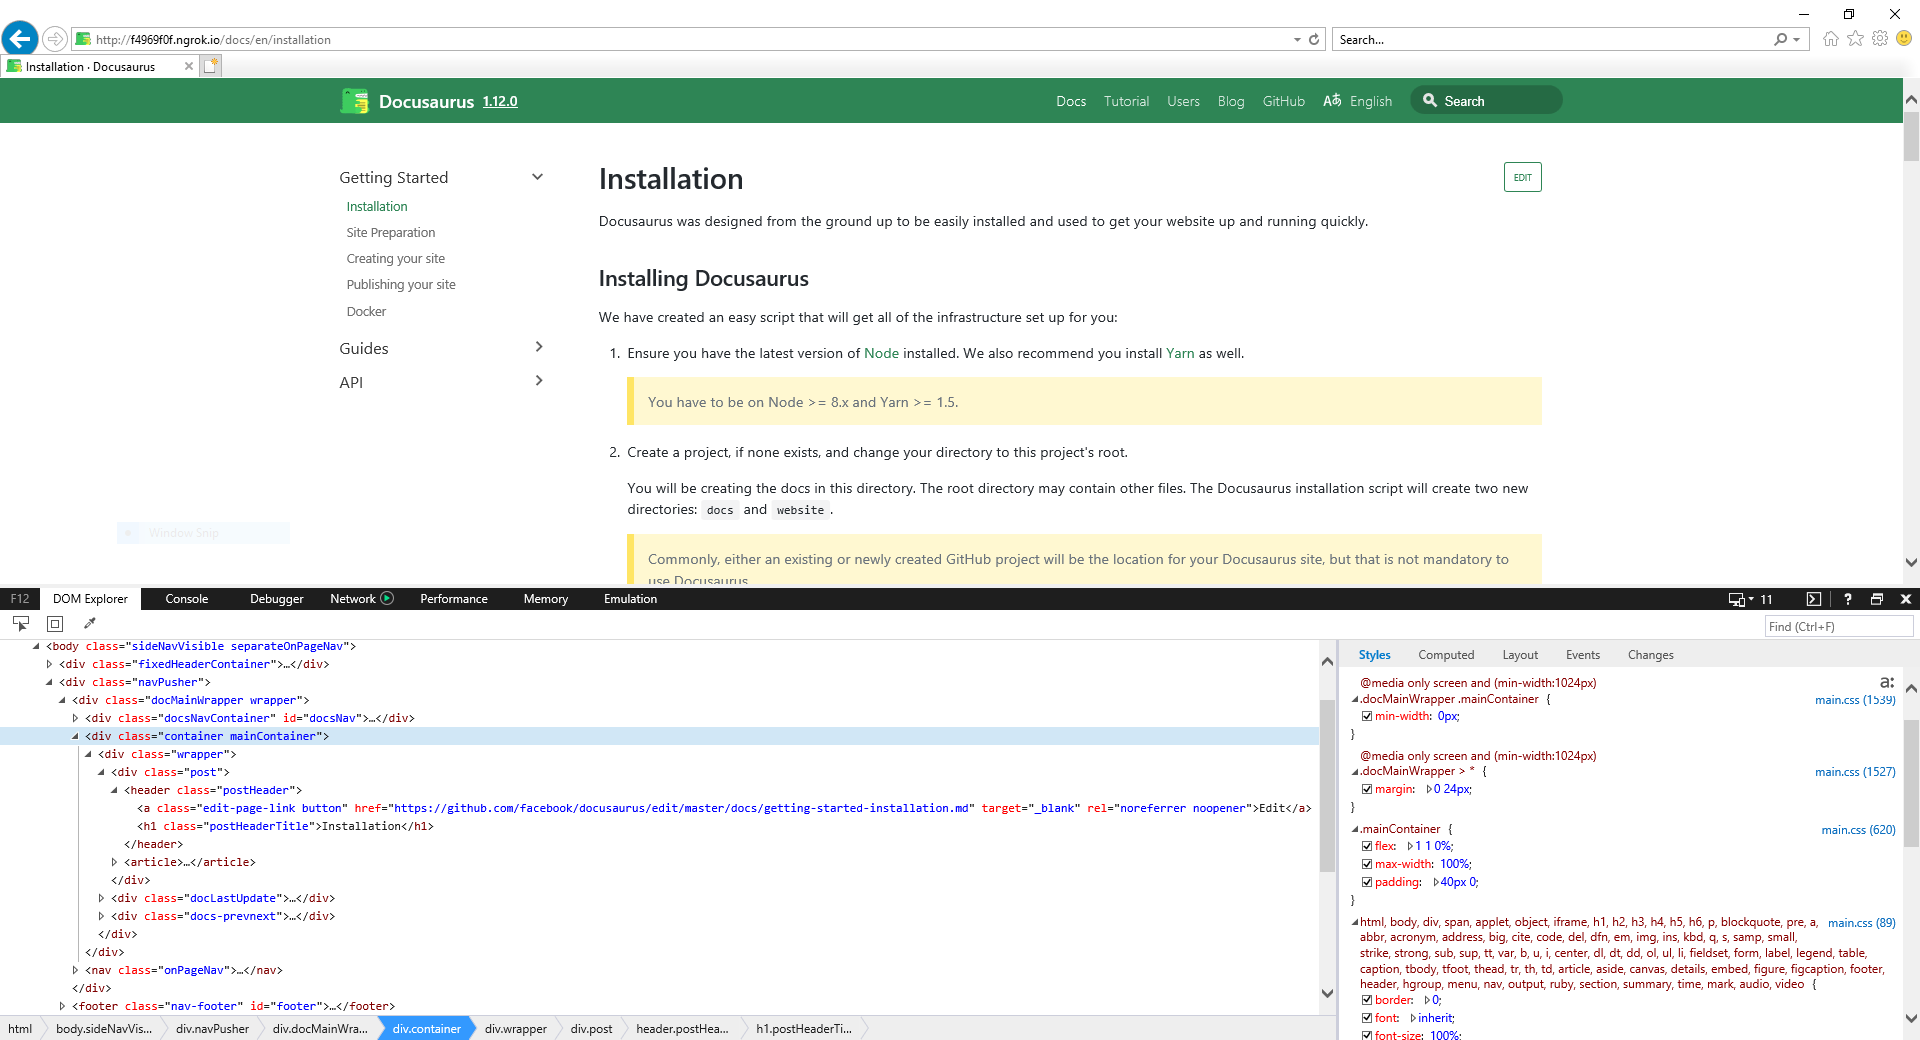Open the Computed styles tab
The image size is (1920, 1040).
coord(1446,655)
